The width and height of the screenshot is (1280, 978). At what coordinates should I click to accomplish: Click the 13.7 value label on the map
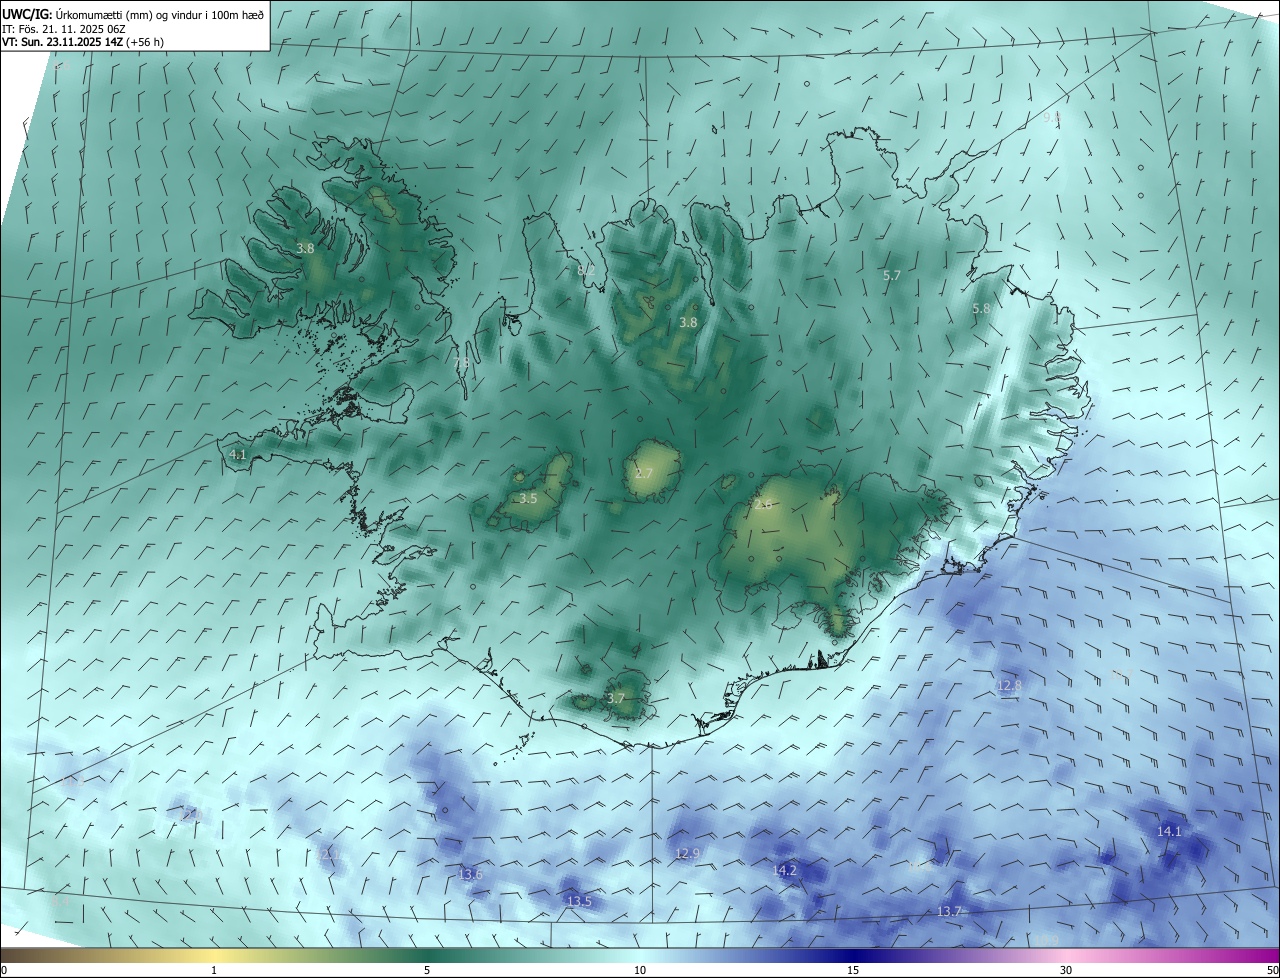pos(949,912)
